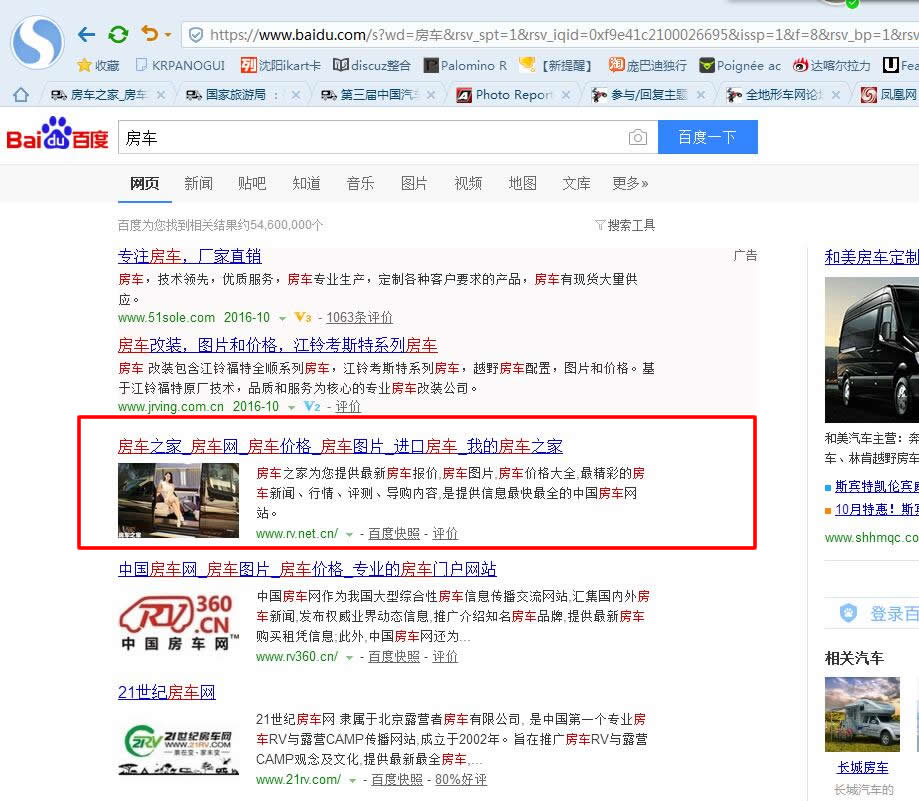Open the 收藏 star favorites button
The height and width of the screenshot is (801, 919).
point(98,65)
